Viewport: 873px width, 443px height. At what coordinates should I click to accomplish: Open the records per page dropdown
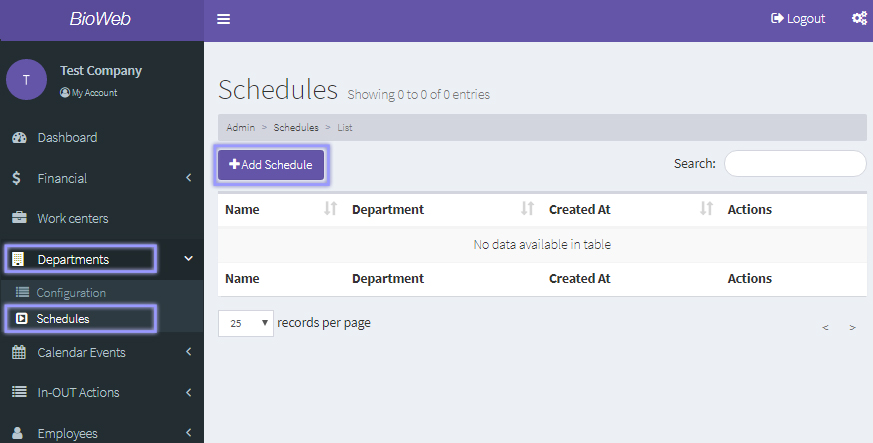[245, 323]
